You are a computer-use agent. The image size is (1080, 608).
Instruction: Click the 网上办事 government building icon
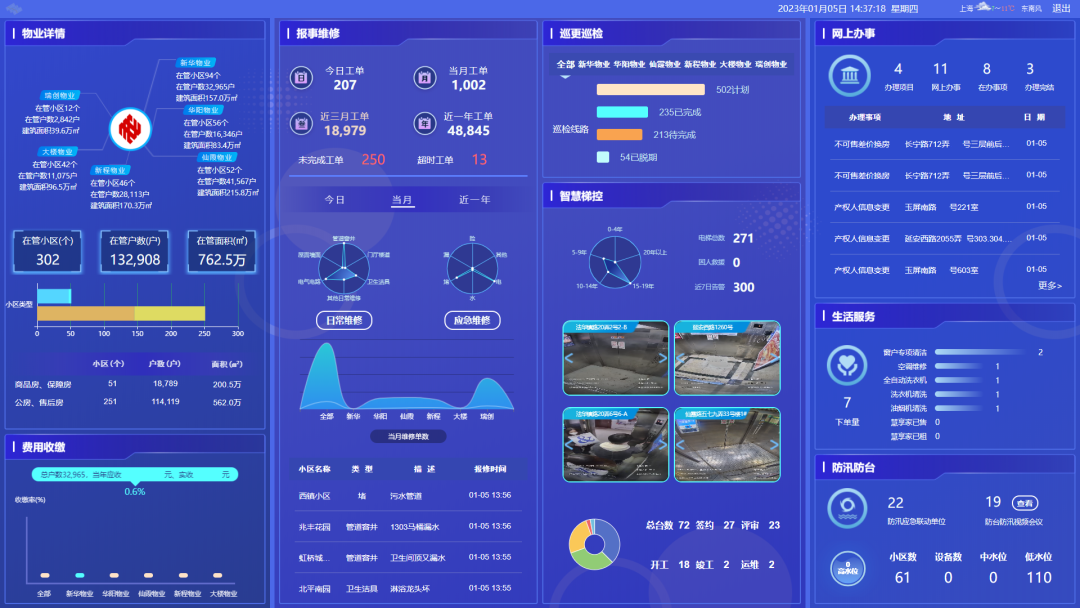coord(848,75)
